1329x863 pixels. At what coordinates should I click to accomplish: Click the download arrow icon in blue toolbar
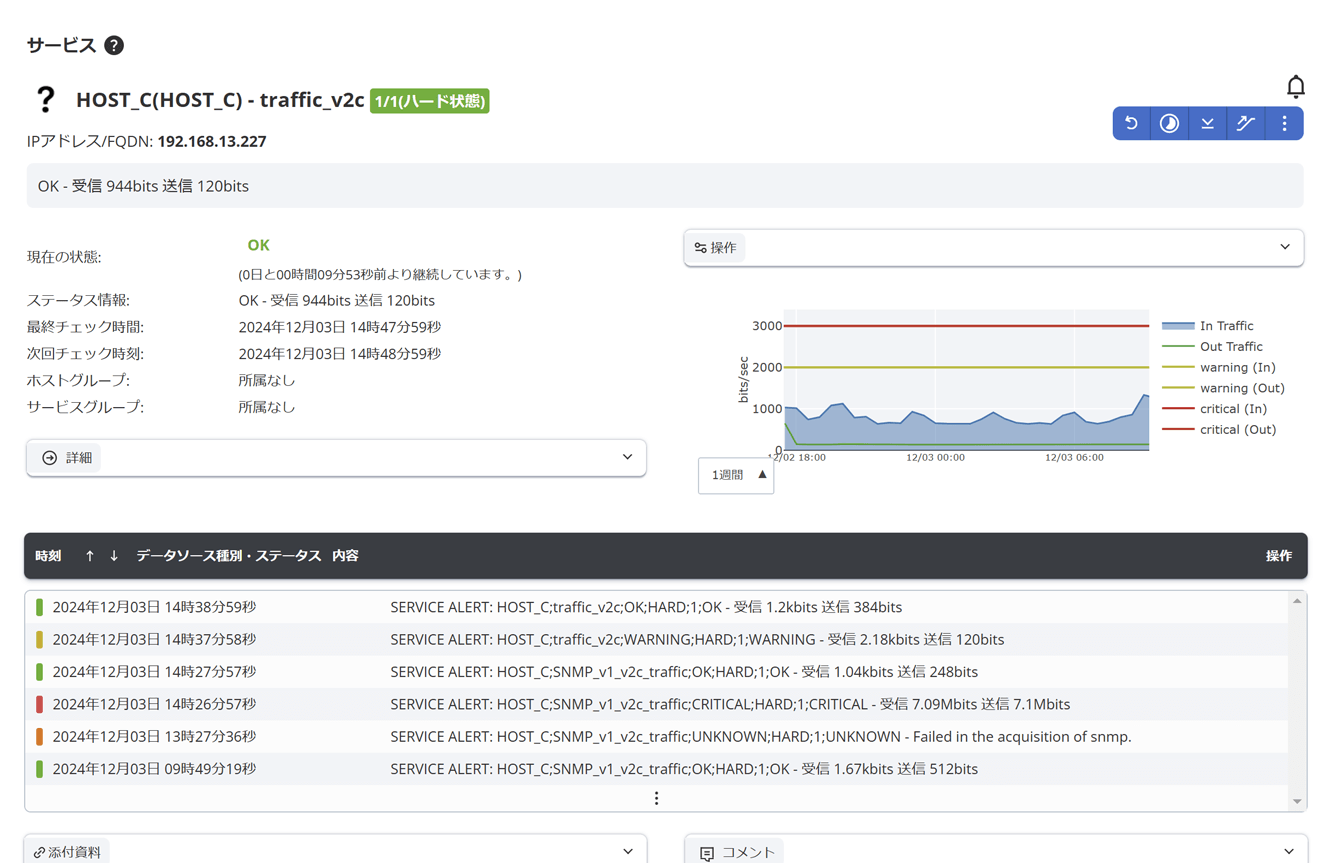click(1207, 123)
